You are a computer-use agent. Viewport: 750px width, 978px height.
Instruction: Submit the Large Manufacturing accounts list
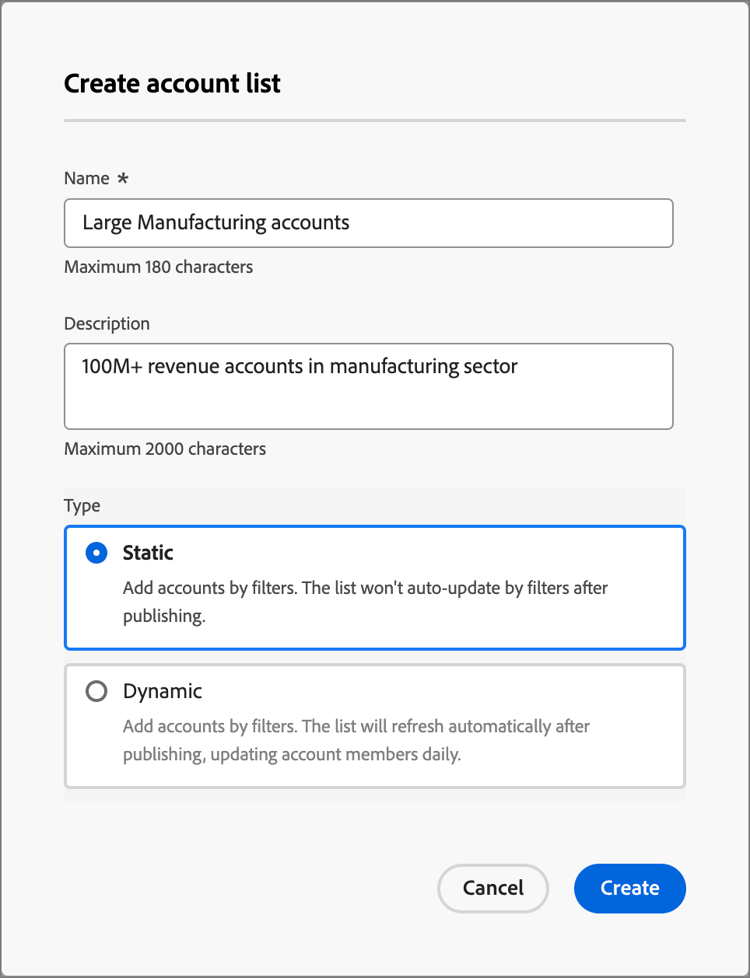point(629,888)
